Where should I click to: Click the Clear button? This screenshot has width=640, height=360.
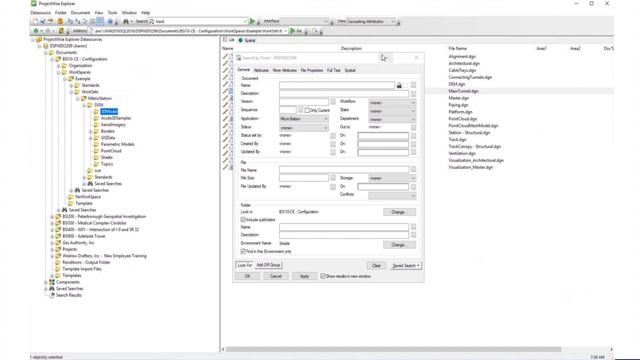[376, 266]
